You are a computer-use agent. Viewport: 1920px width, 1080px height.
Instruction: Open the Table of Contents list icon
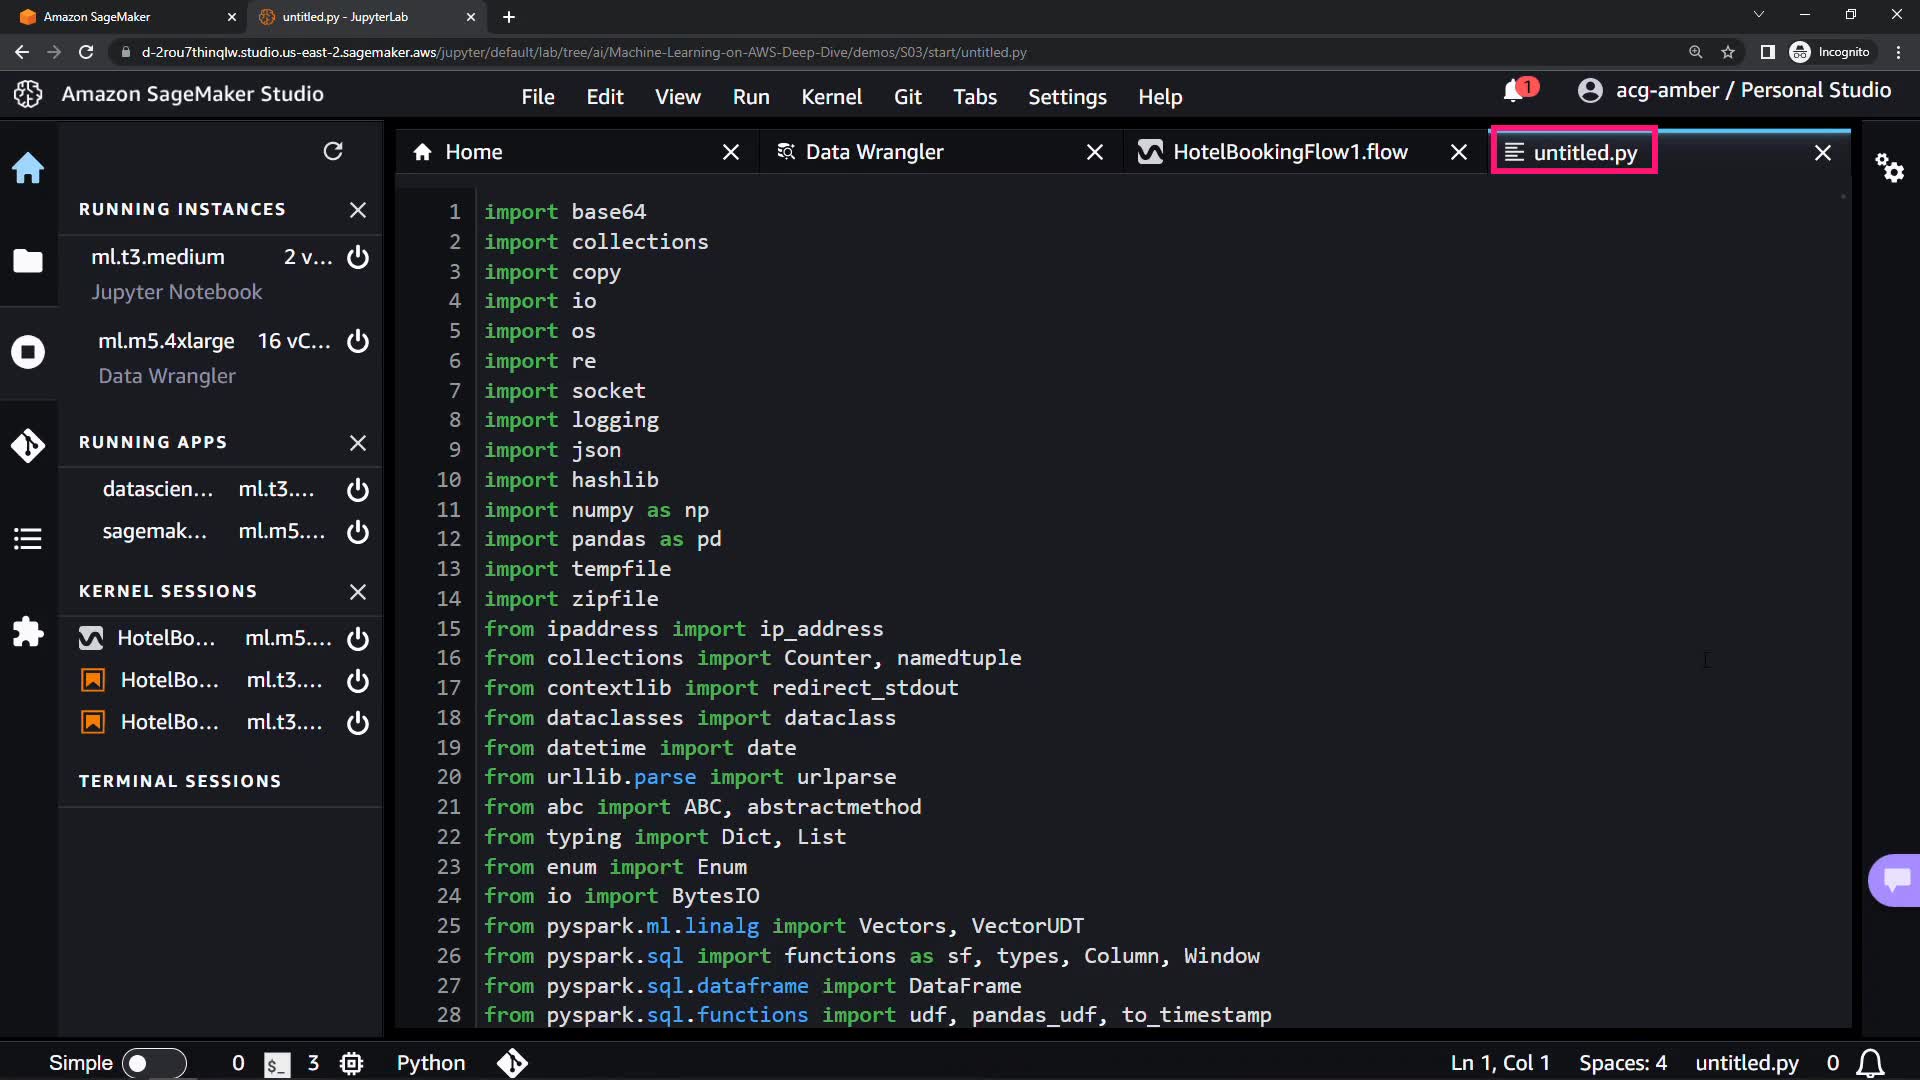tap(28, 539)
